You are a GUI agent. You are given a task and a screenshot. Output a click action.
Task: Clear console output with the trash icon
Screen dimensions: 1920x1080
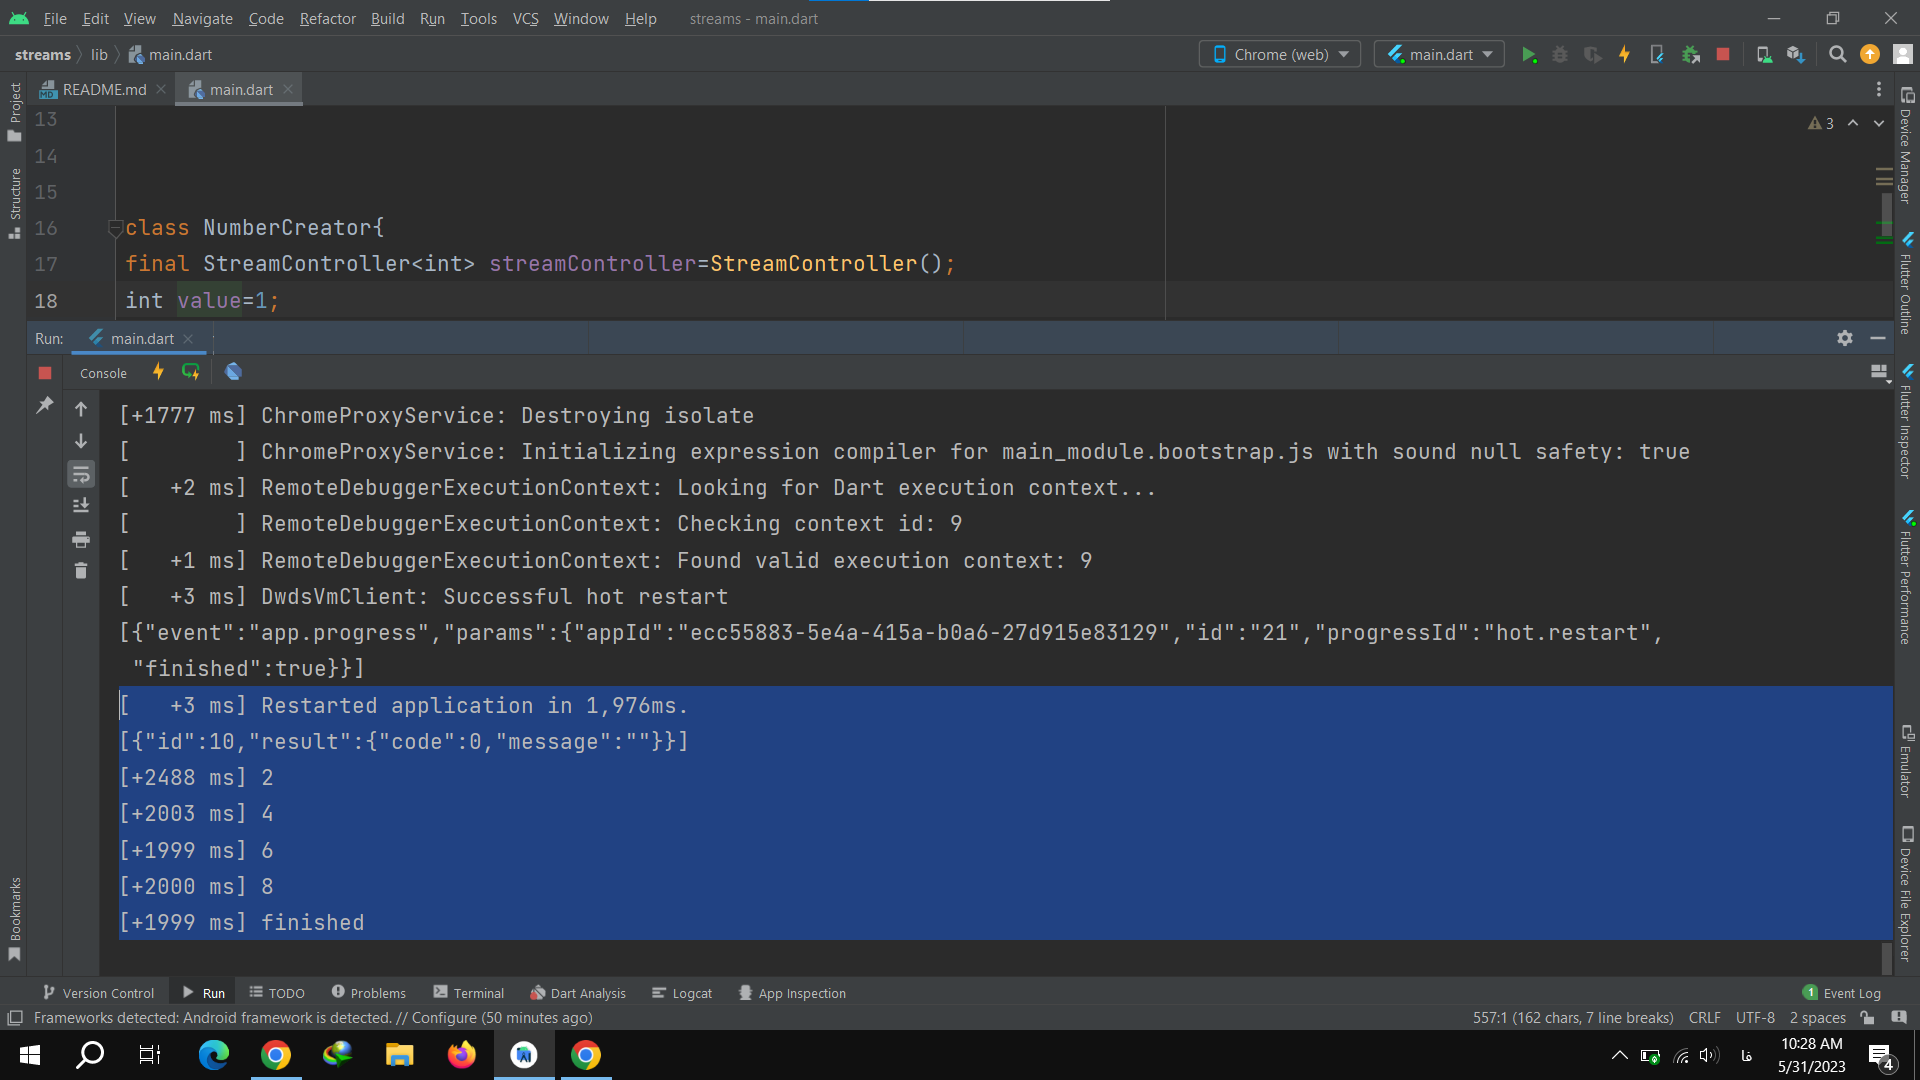(x=81, y=571)
